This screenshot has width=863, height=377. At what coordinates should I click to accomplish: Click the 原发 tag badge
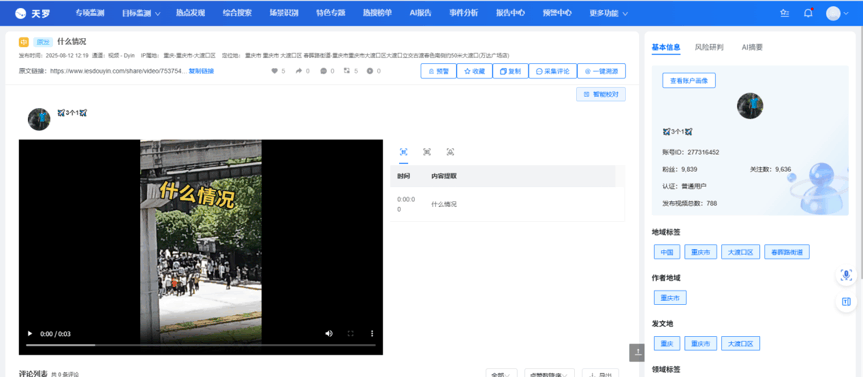click(x=42, y=42)
